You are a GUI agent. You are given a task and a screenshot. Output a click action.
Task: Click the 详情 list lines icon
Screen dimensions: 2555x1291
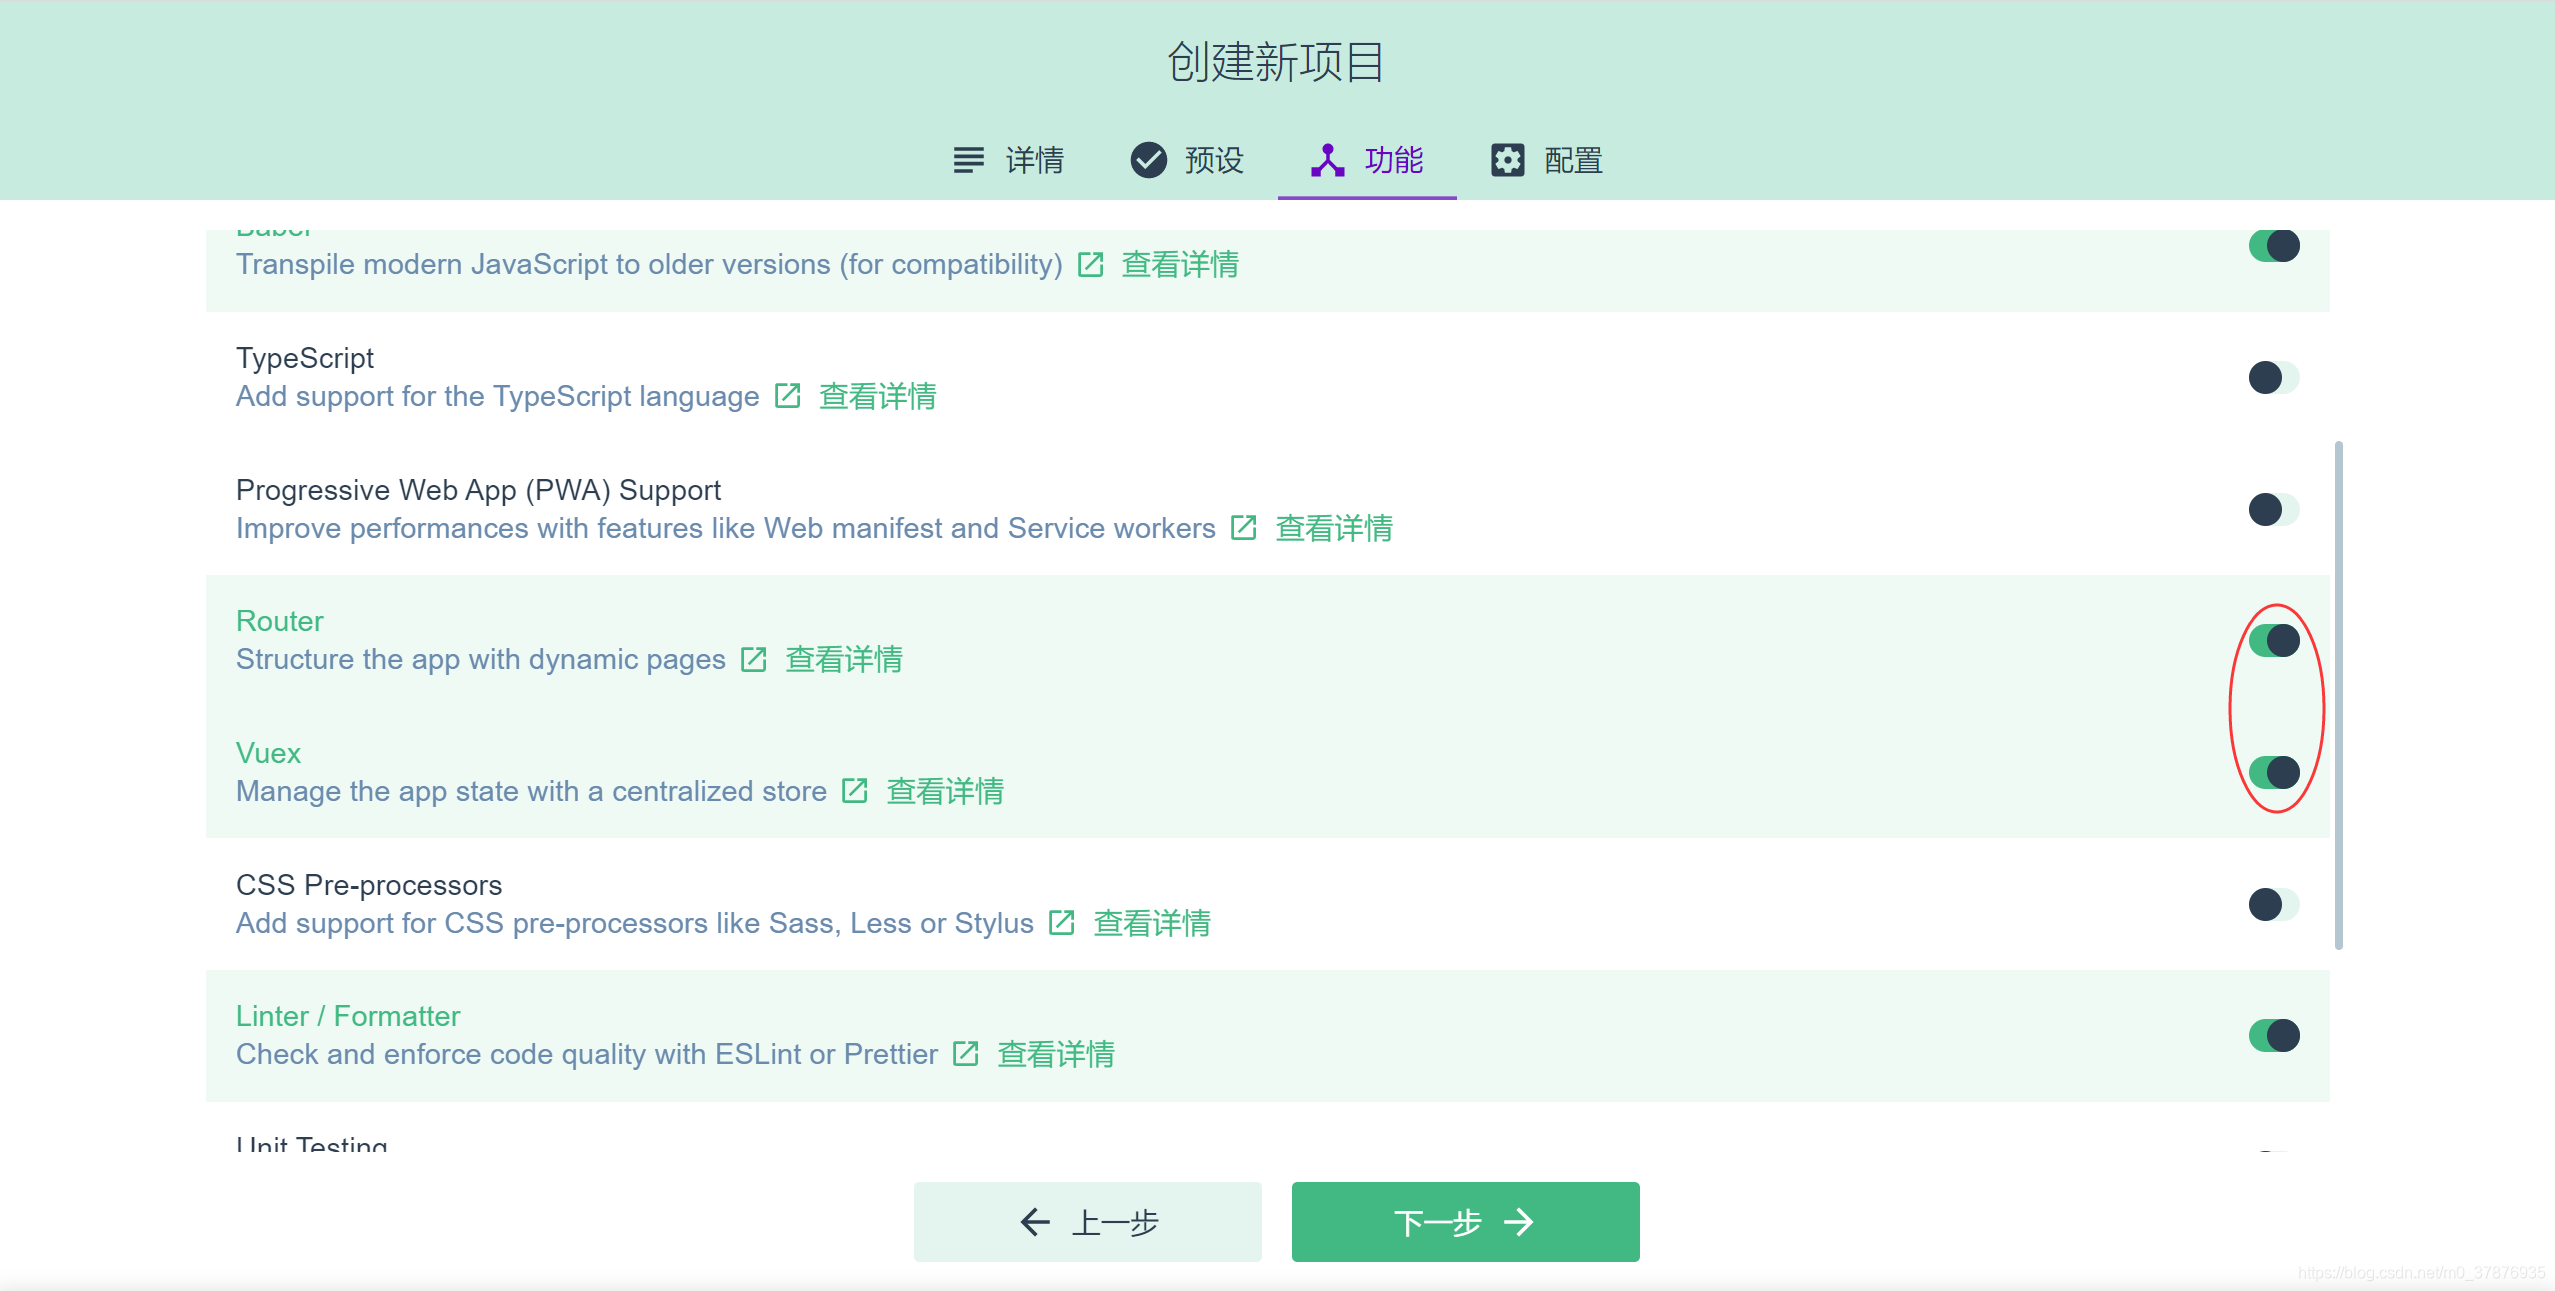968,160
